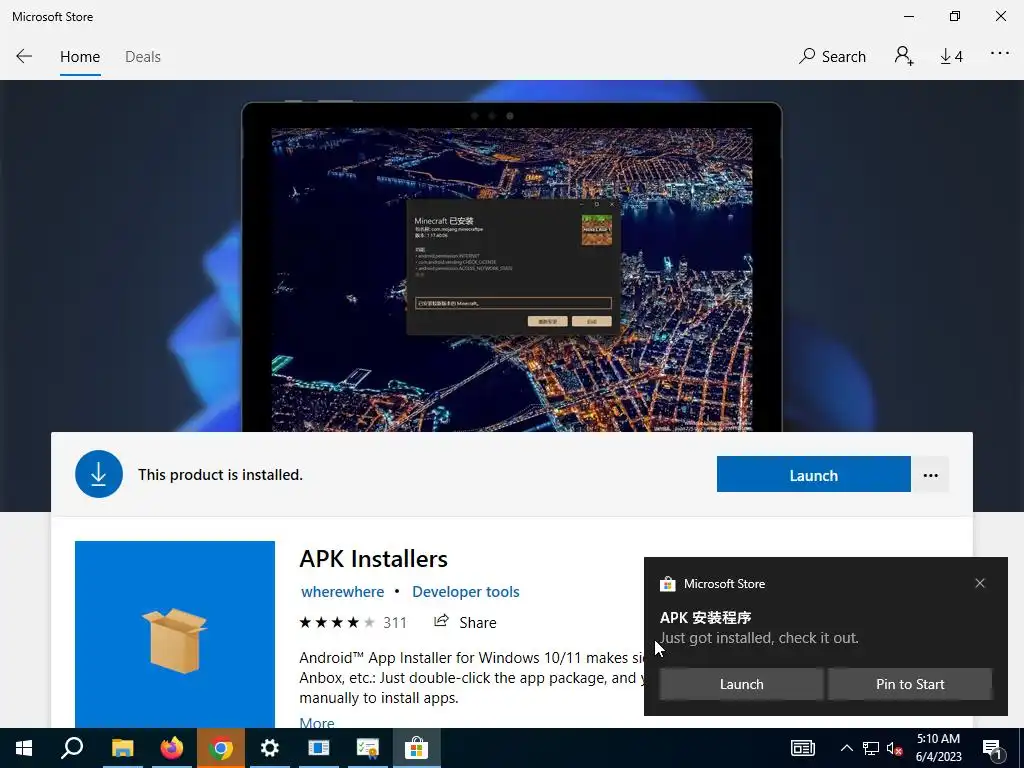1024x768 pixels.
Task: Pin to Start from notification
Action: click(x=910, y=684)
